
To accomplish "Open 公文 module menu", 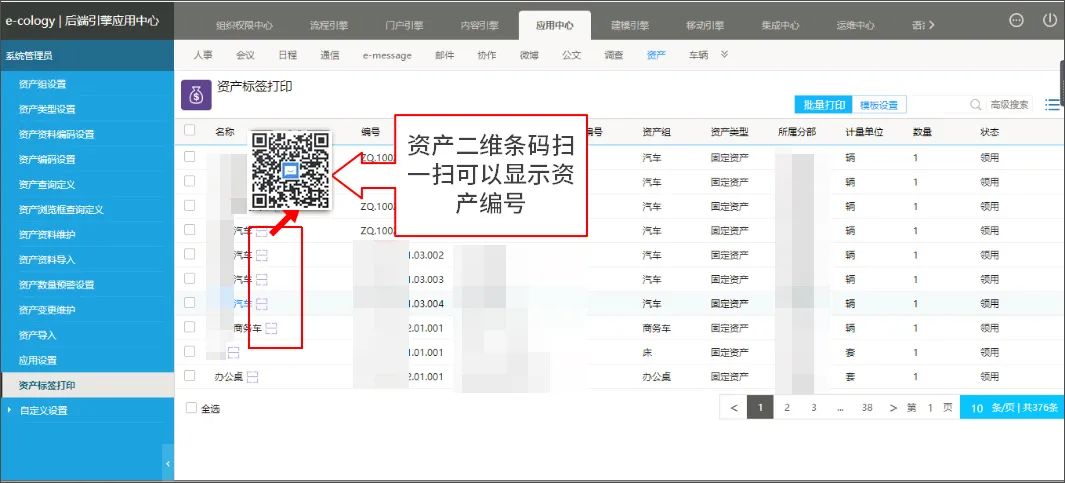I will click(x=572, y=55).
